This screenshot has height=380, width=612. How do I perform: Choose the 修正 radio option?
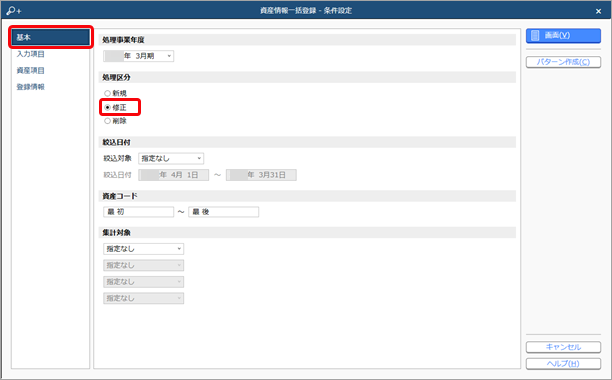116,107
